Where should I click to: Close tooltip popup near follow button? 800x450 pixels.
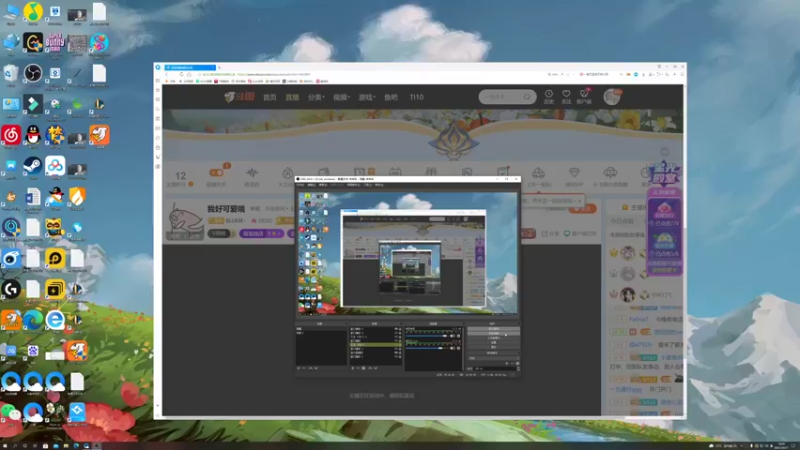pyautogui.click(x=579, y=201)
